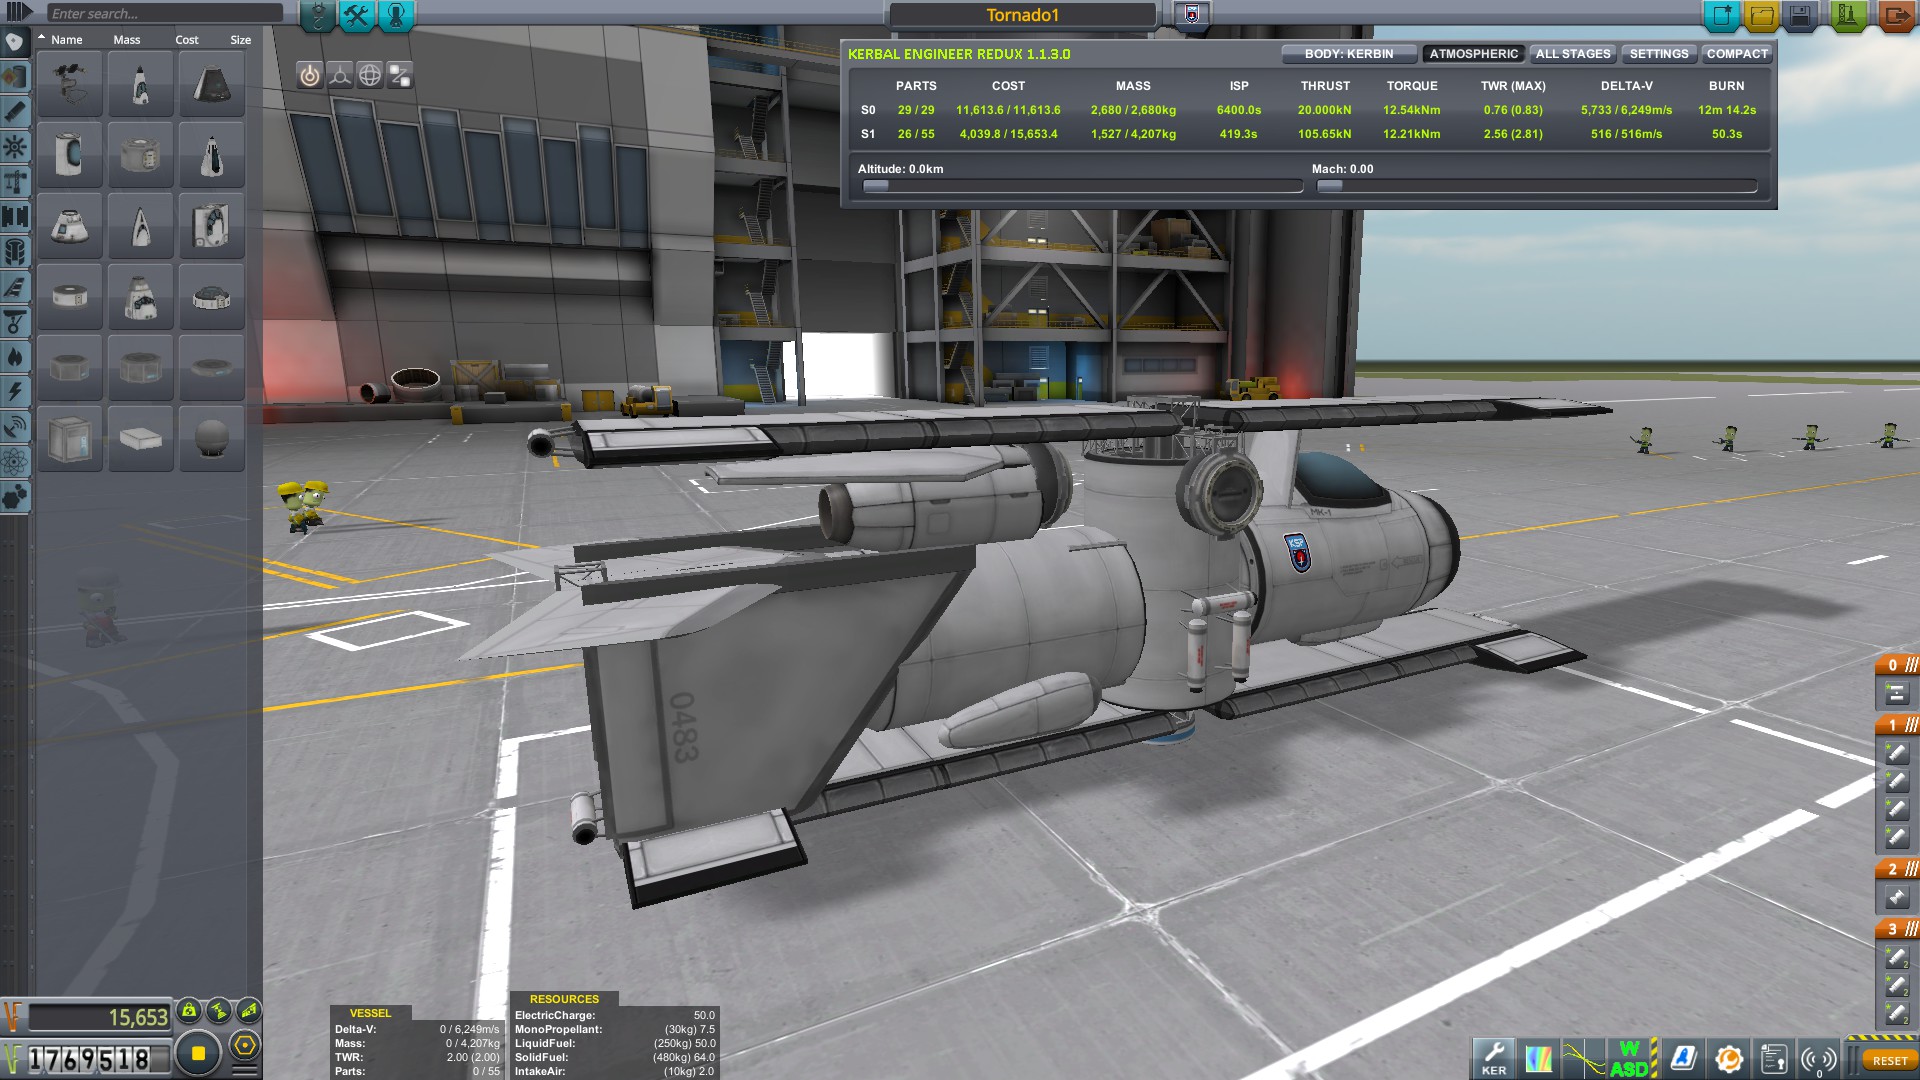
Task: Select the Pods category tab
Action: pos(15,42)
